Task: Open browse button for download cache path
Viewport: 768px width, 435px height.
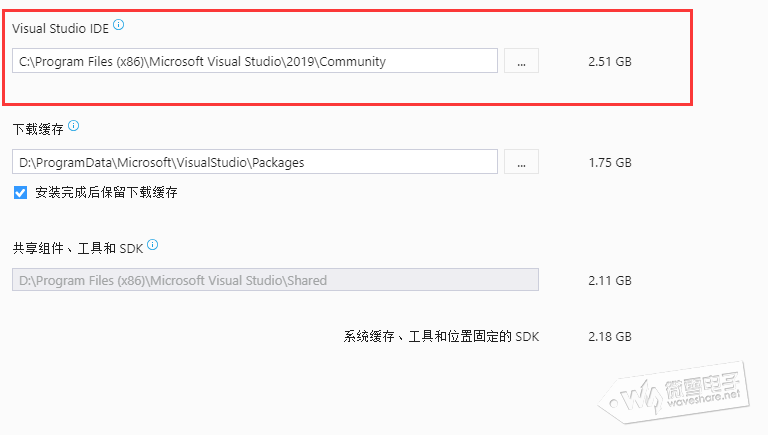Action: click(x=521, y=161)
